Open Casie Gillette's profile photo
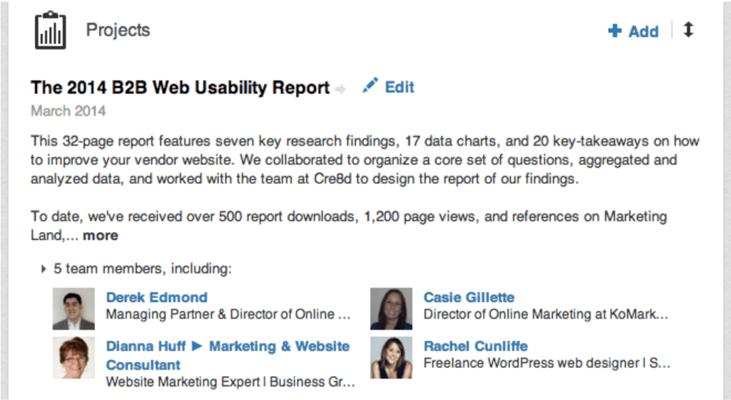This screenshot has width=731, height=400. coord(391,309)
